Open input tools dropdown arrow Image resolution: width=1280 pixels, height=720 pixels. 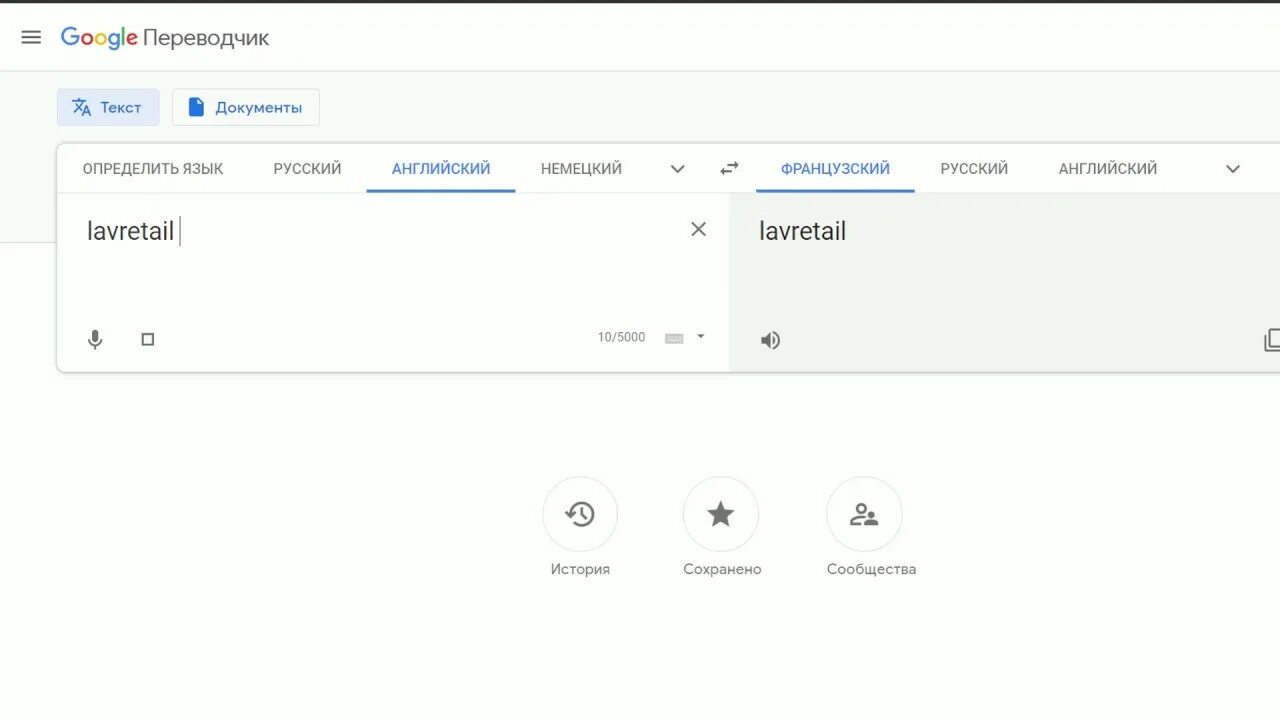(700, 337)
